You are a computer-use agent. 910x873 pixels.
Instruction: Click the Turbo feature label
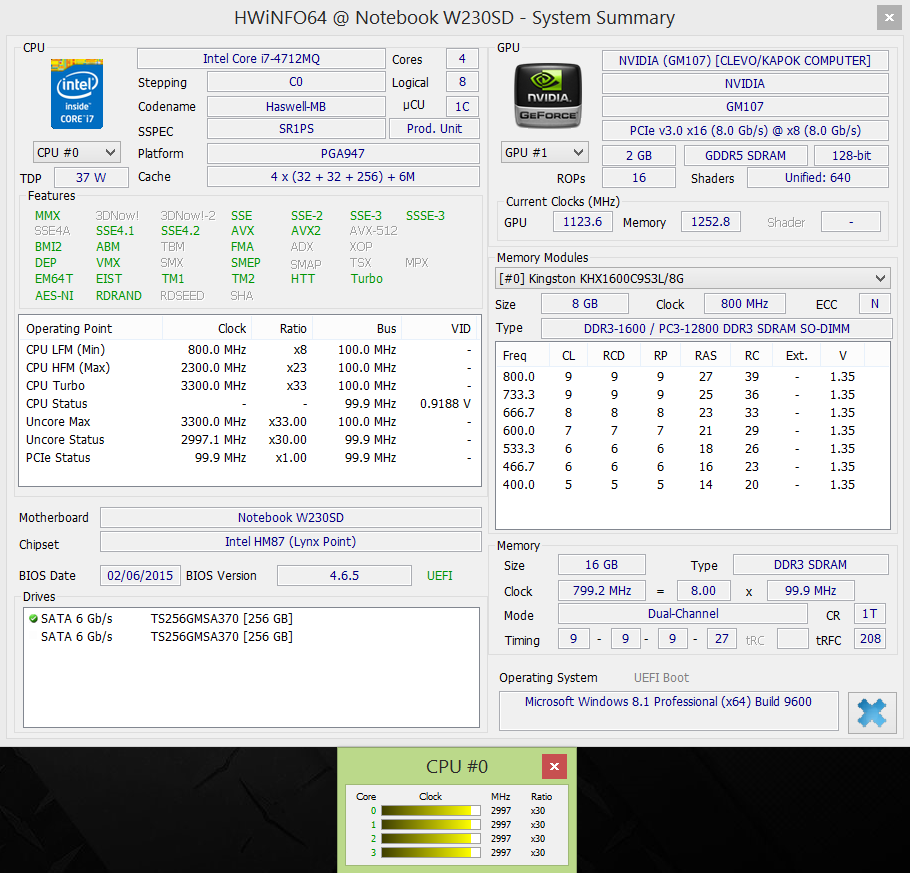tap(367, 279)
